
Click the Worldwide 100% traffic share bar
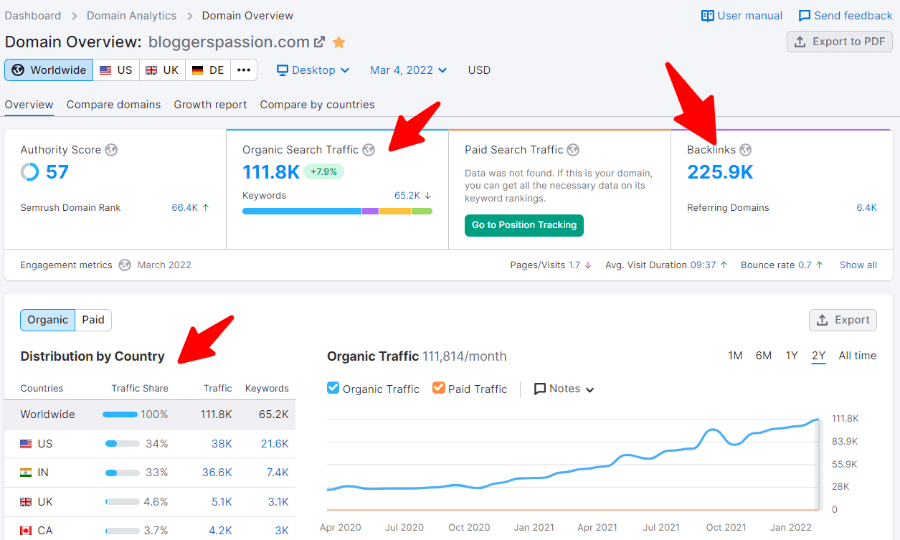click(x=120, y=414)
